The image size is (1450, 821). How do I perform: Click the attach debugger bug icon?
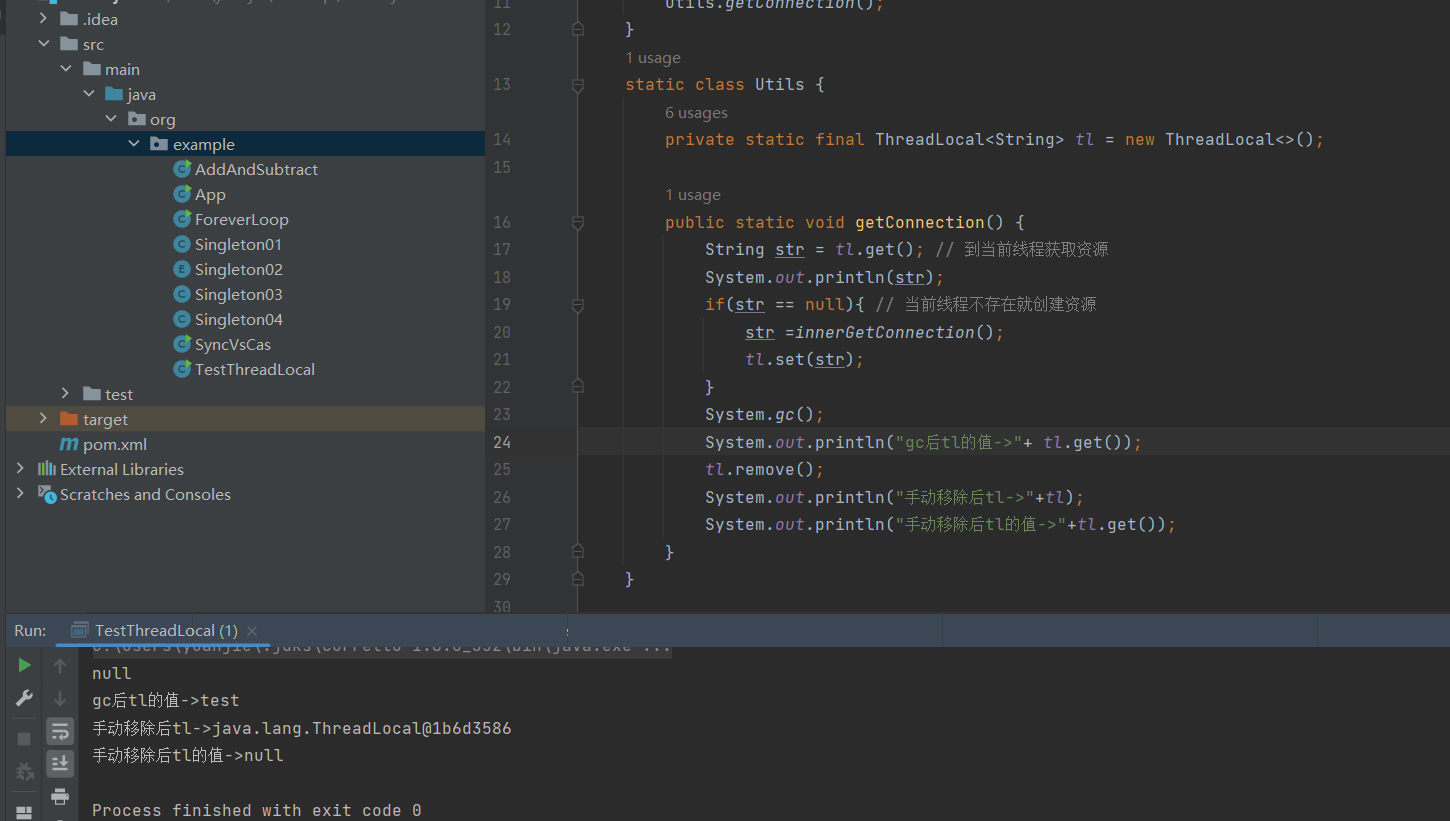(x=24, y=772)
